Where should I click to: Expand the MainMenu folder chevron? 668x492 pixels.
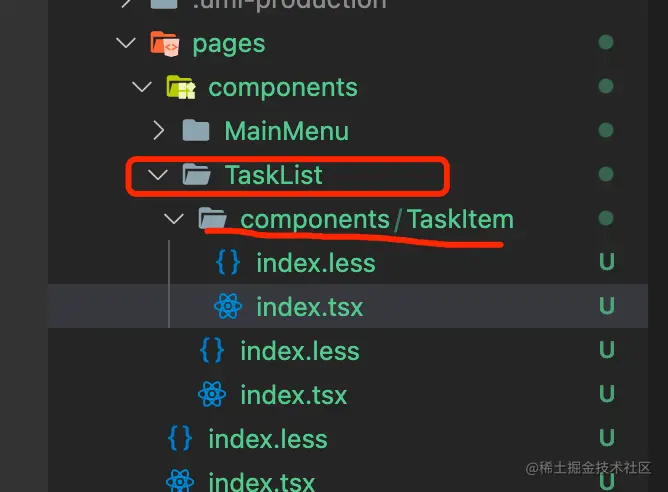tap(158, 131)
